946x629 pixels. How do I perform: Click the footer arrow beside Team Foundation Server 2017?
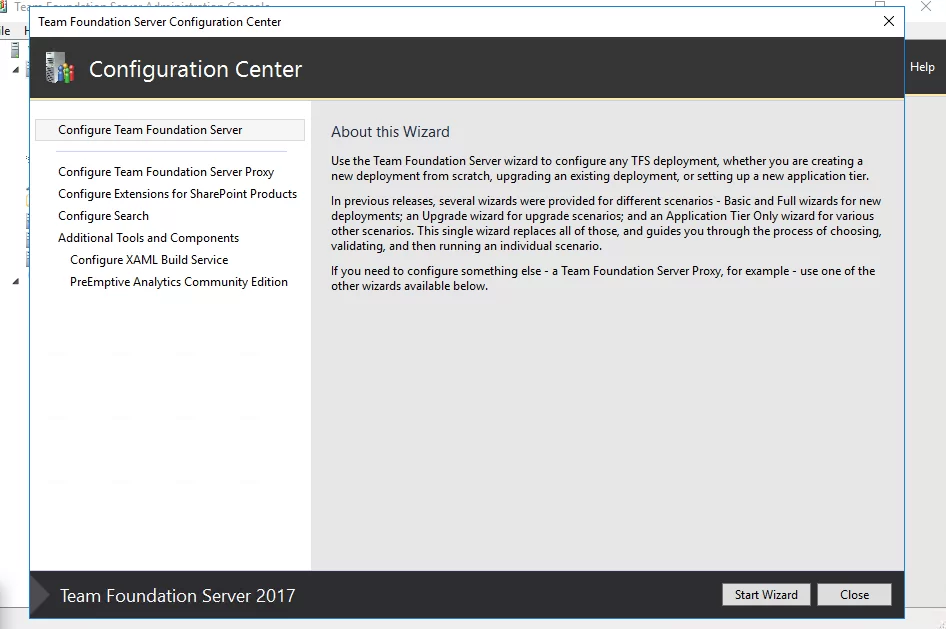point(40,595)
